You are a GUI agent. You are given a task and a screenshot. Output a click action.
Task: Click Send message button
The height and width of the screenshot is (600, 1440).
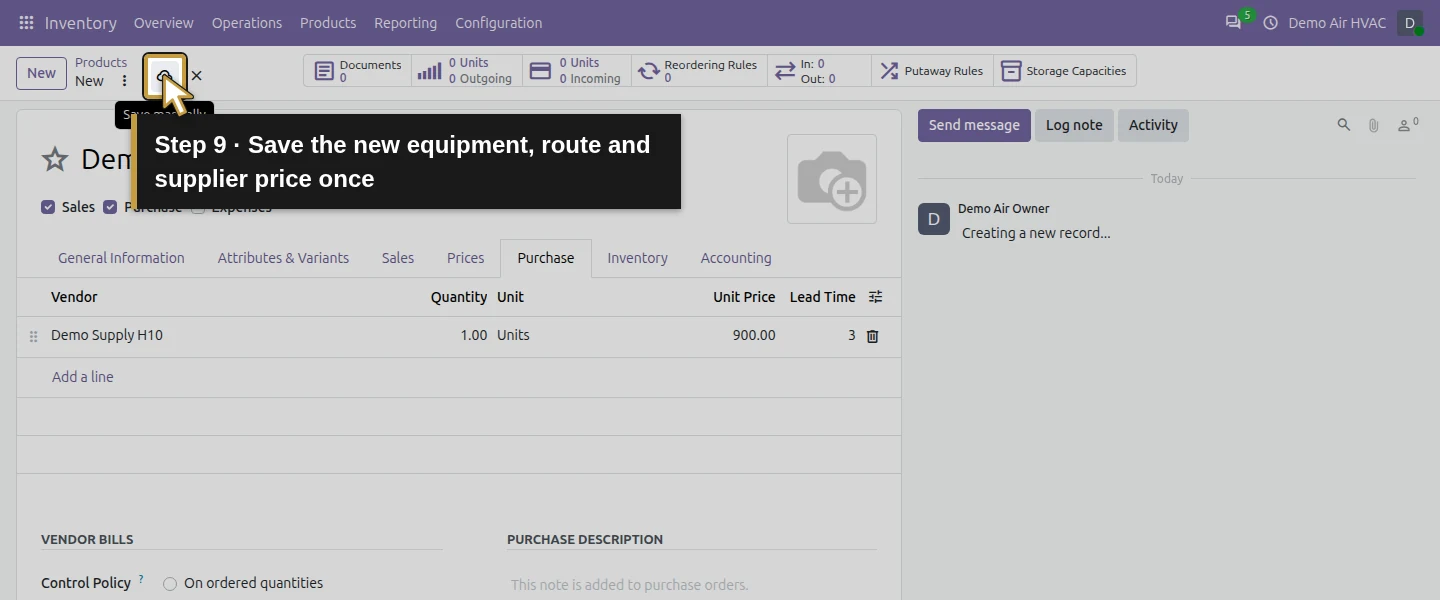(974, 125)
